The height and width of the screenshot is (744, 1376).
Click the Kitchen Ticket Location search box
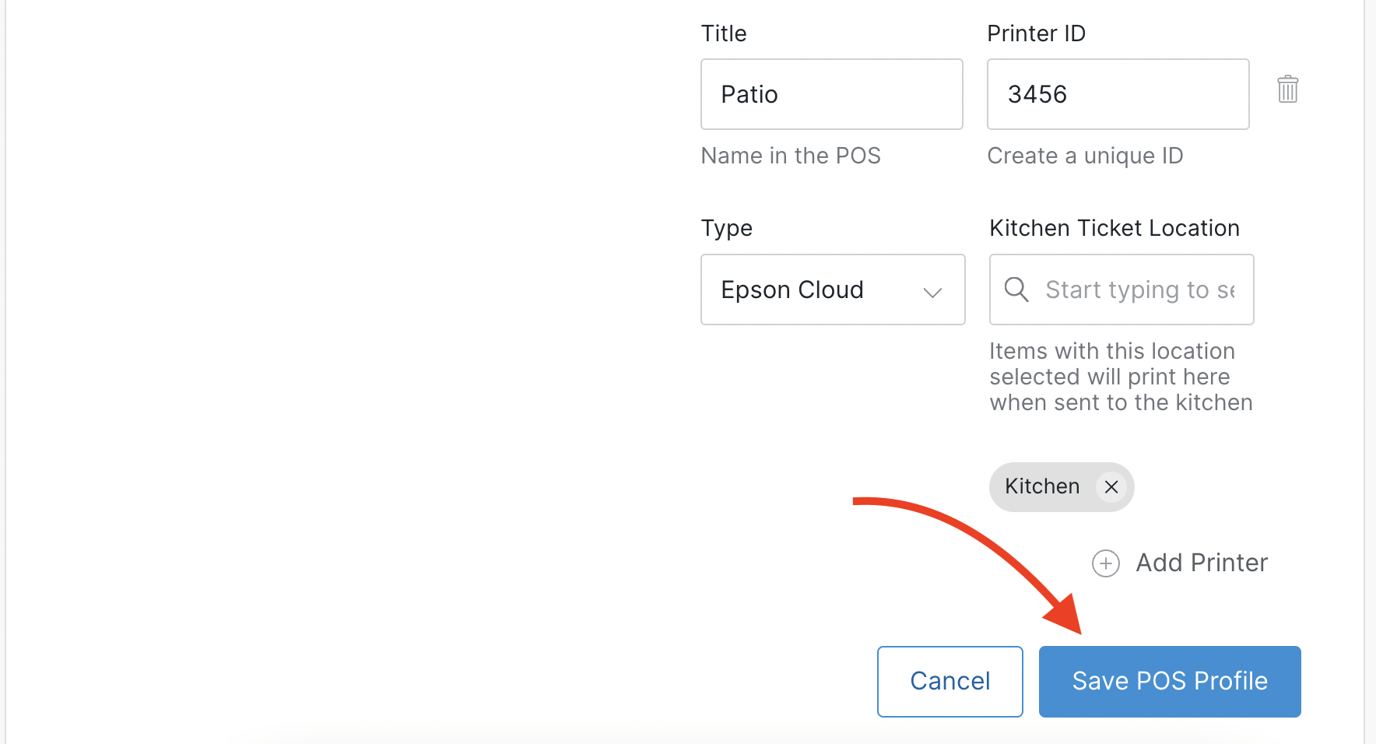coord(1120,289)
